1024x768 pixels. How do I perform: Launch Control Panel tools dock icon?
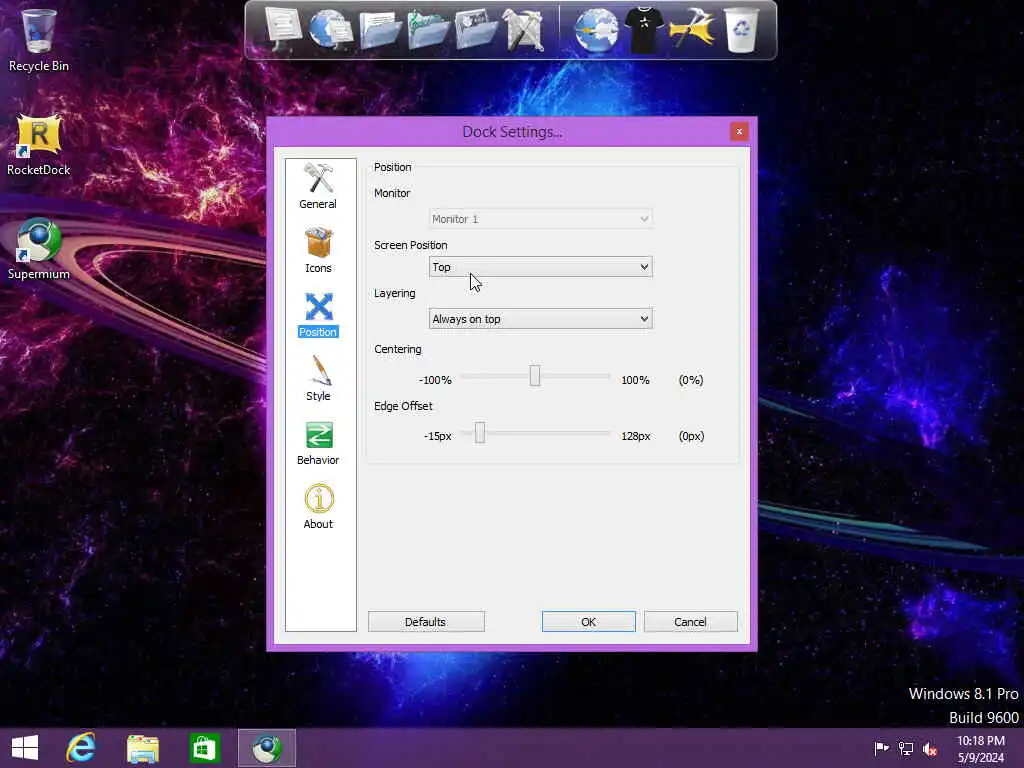(524, 30)
